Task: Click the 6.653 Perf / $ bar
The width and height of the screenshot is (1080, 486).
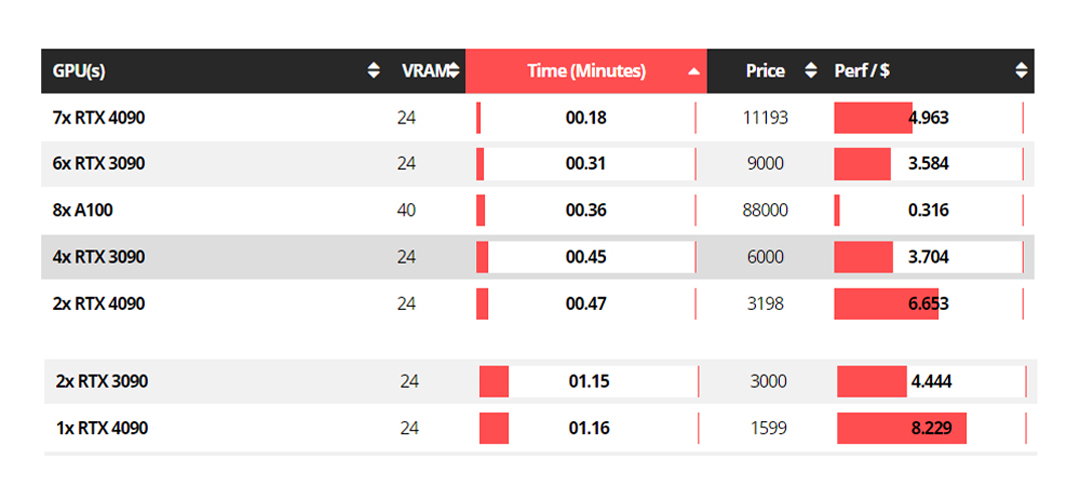Action: pyautogui.click(x=886, y=304)
